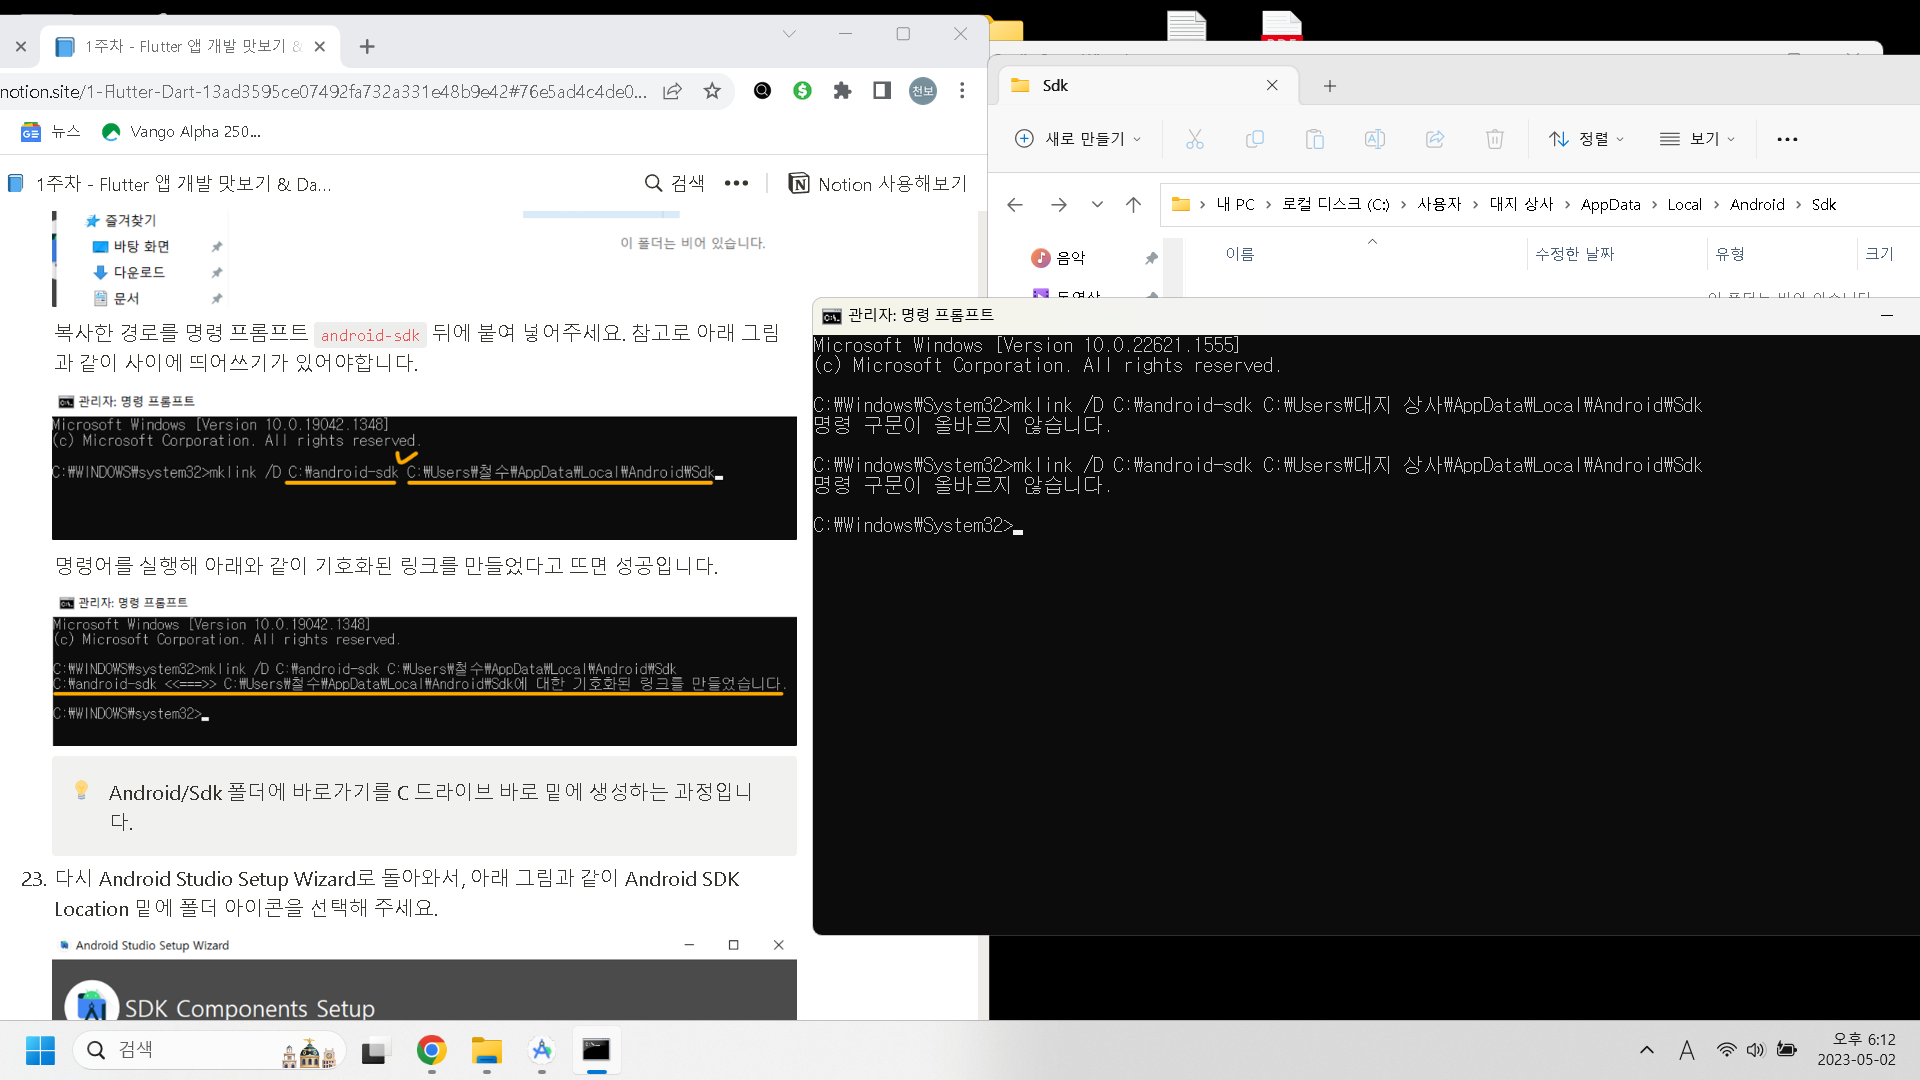1920x1080 pixels.
Task: Toggle the IME language indicator A
Action: (x=1687, y=1050)
